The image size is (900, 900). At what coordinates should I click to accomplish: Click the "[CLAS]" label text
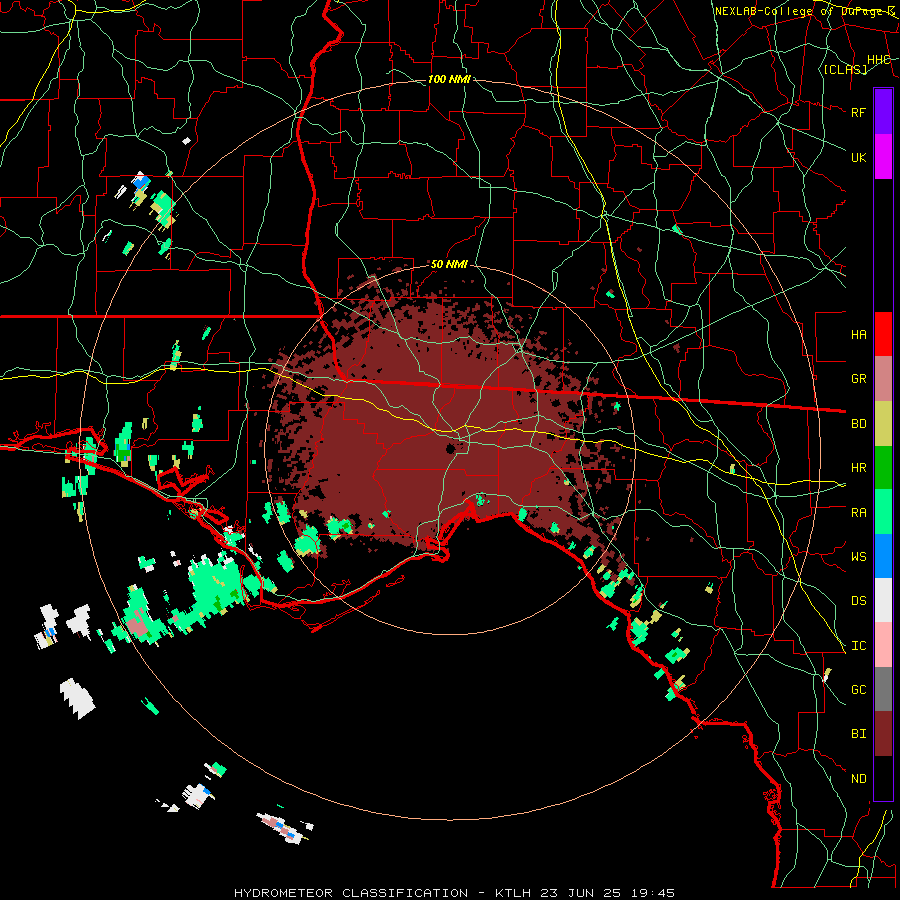pos(845,69)
